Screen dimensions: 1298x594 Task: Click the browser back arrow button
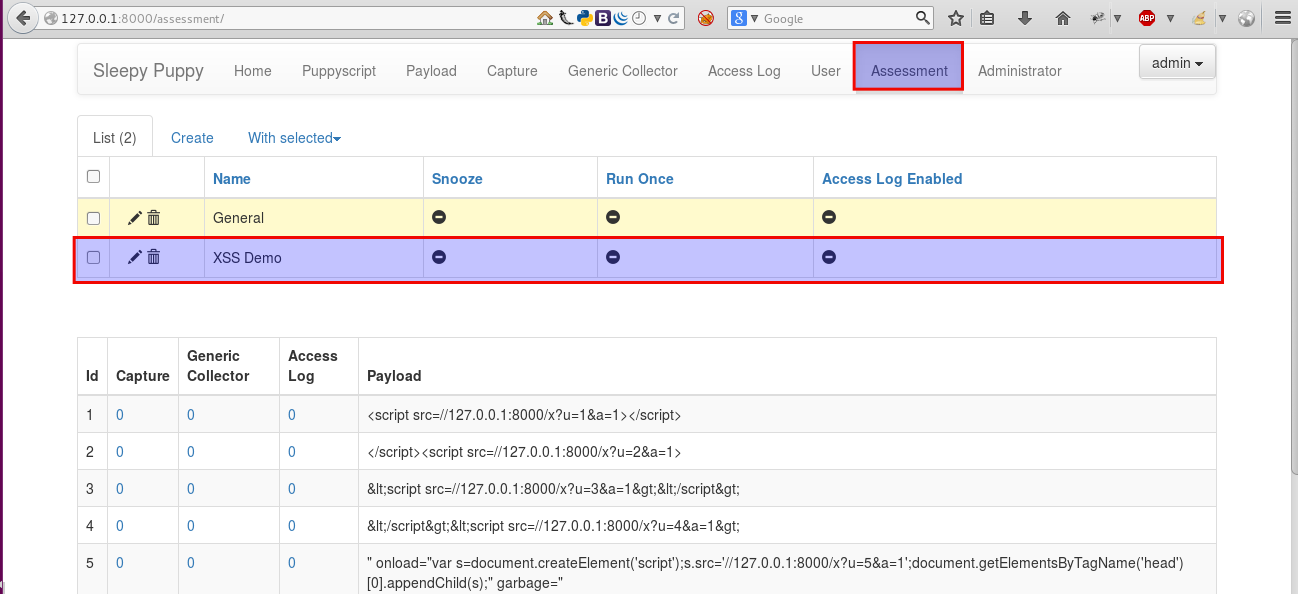(22, 17)
